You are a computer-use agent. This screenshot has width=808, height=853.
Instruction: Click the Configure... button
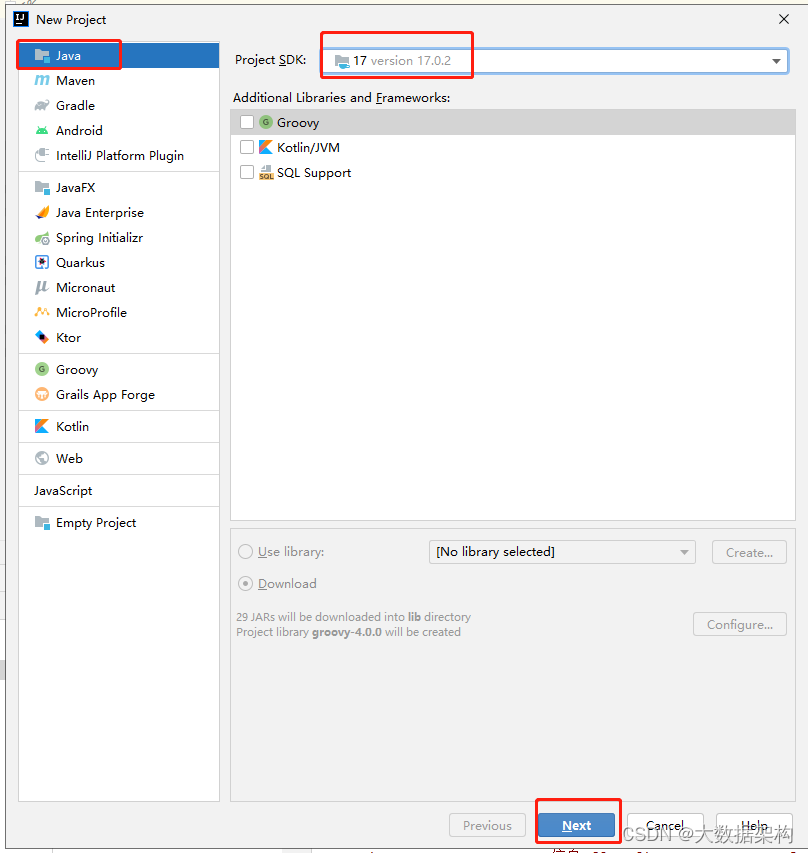740,625
